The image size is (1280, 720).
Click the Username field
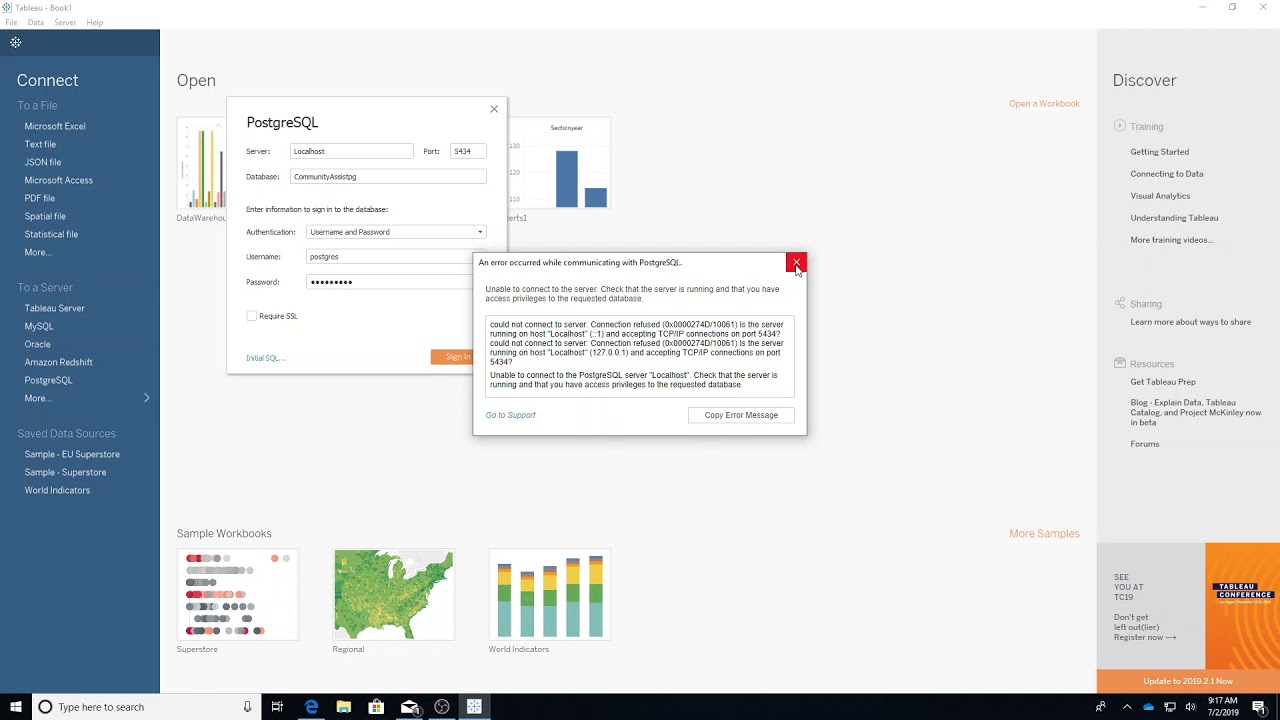tap(390, 257)
